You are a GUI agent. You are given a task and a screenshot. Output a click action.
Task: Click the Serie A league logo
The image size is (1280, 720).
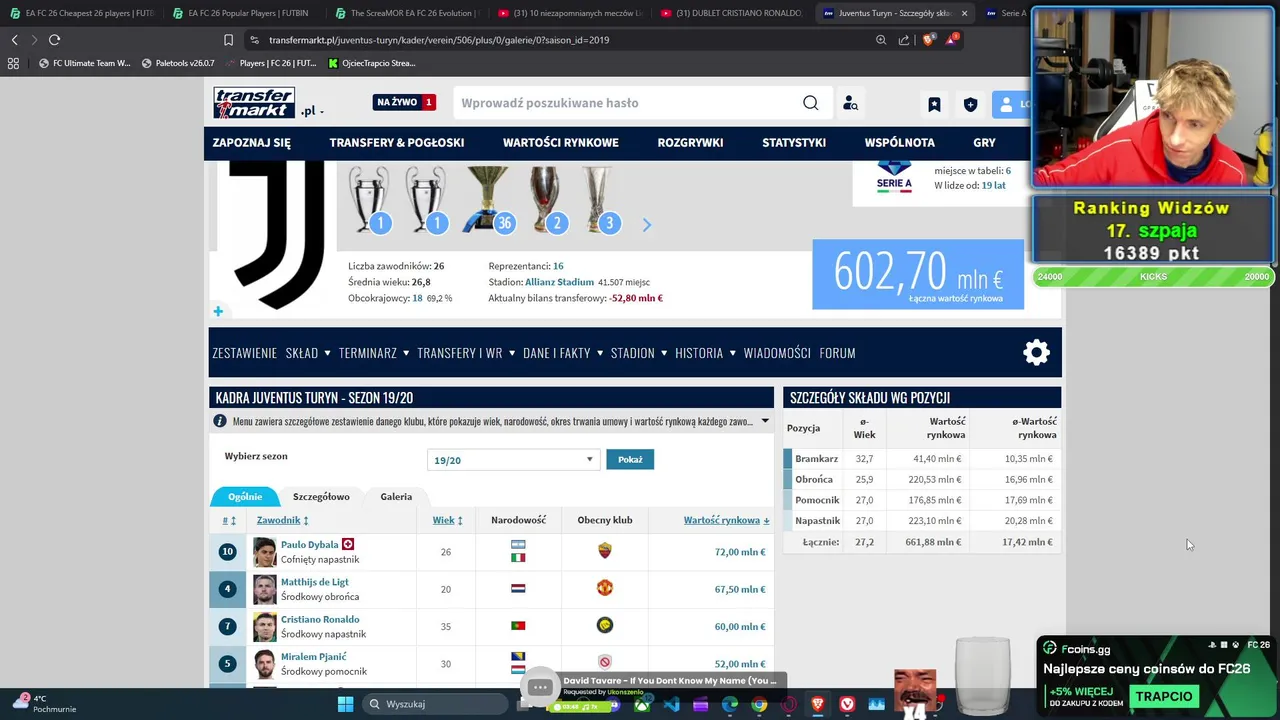tap(894, 177)
